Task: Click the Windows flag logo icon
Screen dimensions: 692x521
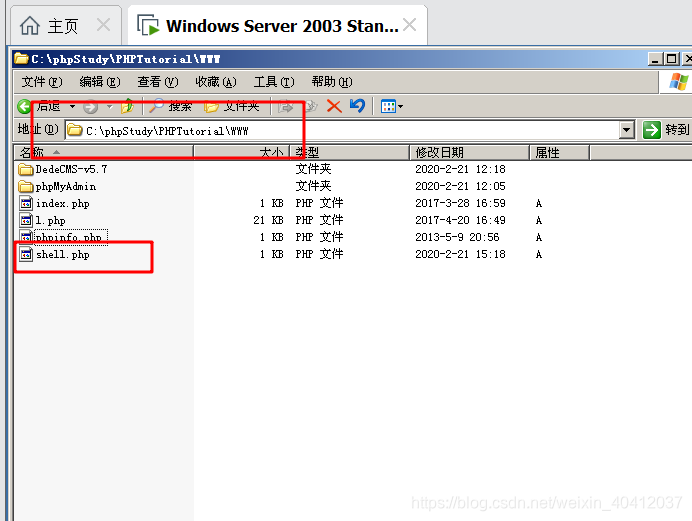Action: point(678,82)
